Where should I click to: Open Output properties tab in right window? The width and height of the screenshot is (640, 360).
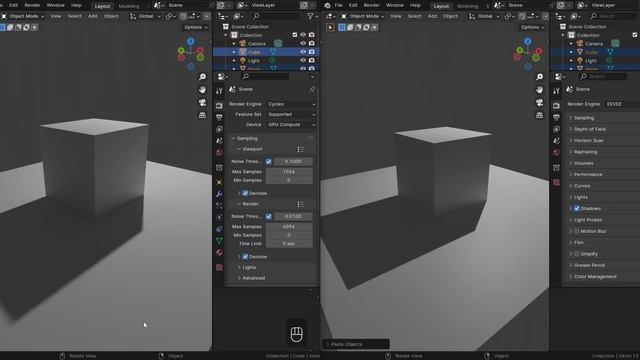556,118
